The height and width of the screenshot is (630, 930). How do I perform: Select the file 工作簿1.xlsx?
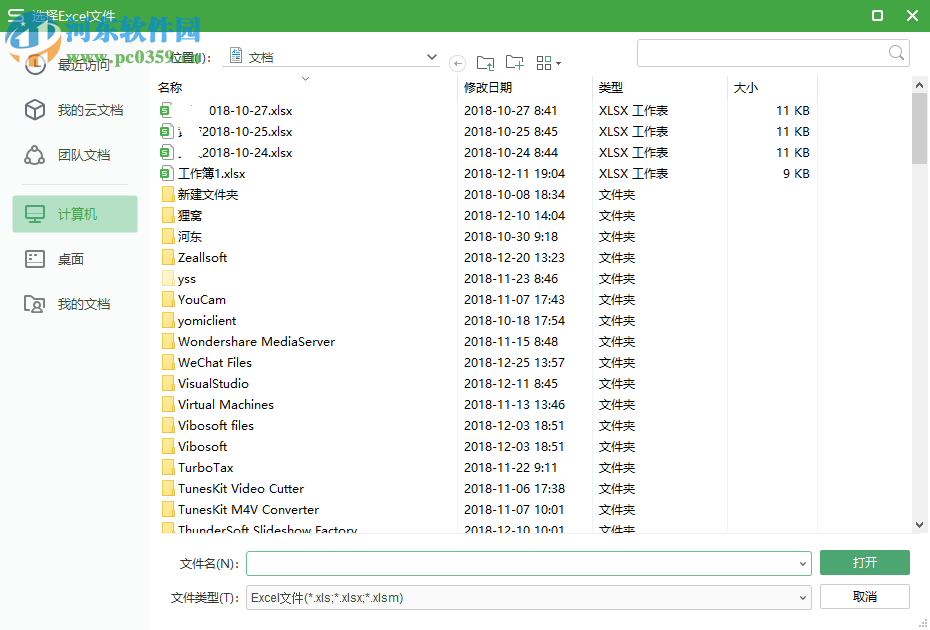click(208, 173)
